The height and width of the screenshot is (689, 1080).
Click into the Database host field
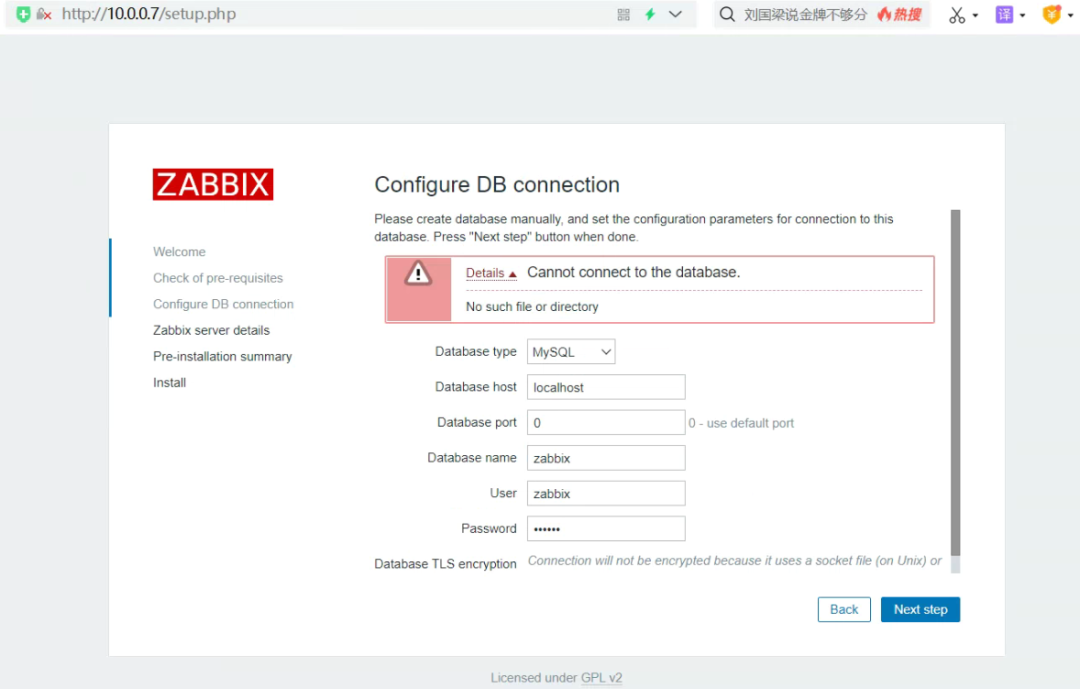606,387
